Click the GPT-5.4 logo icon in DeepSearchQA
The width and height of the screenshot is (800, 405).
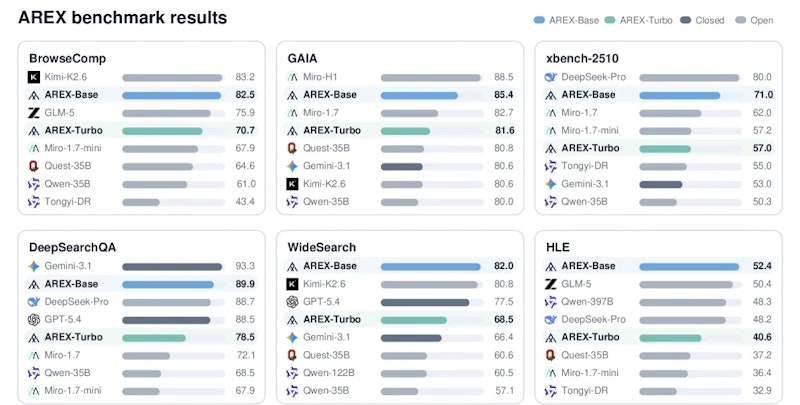[x=34, y=319]
